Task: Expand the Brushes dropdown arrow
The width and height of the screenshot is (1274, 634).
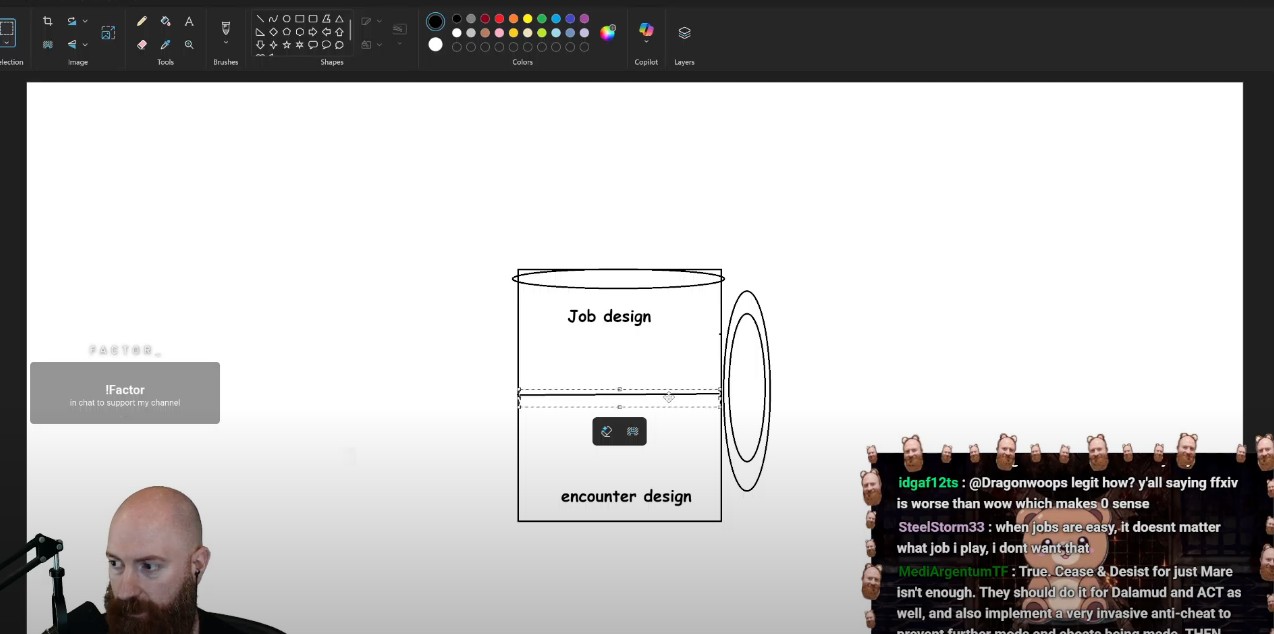Action: pos(225,42)
